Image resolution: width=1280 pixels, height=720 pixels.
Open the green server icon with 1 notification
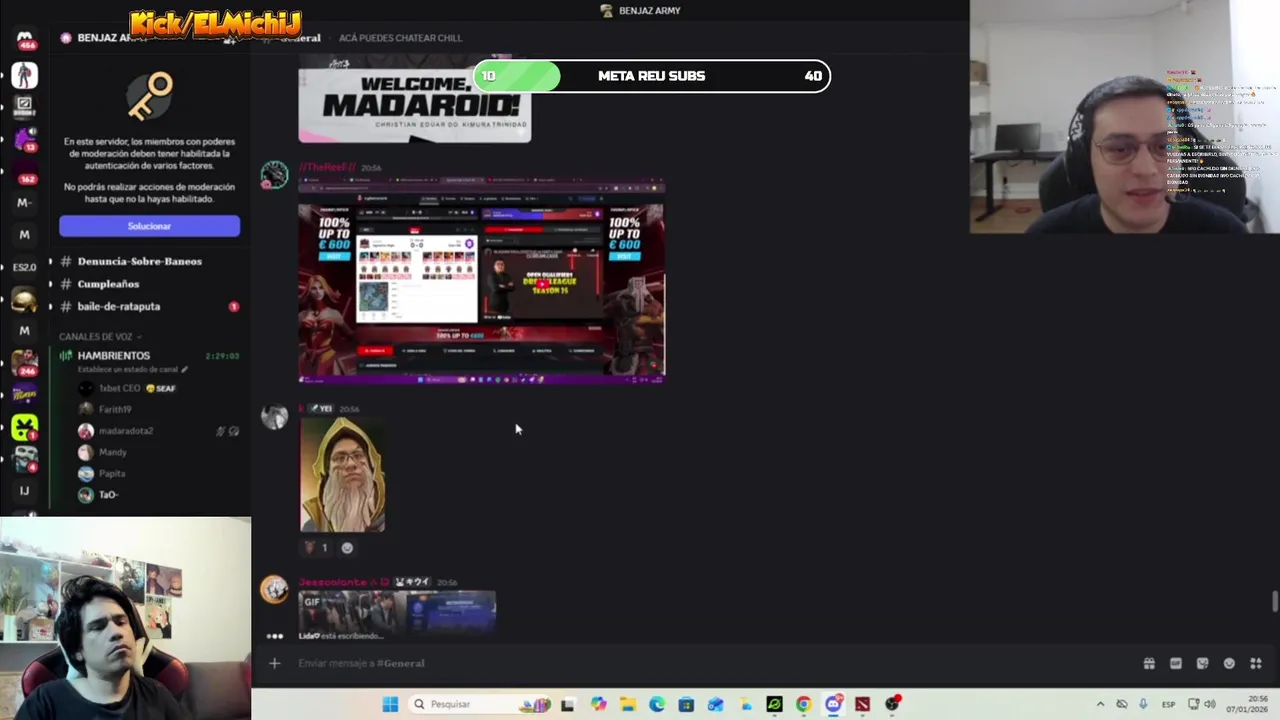click(25, 427)
